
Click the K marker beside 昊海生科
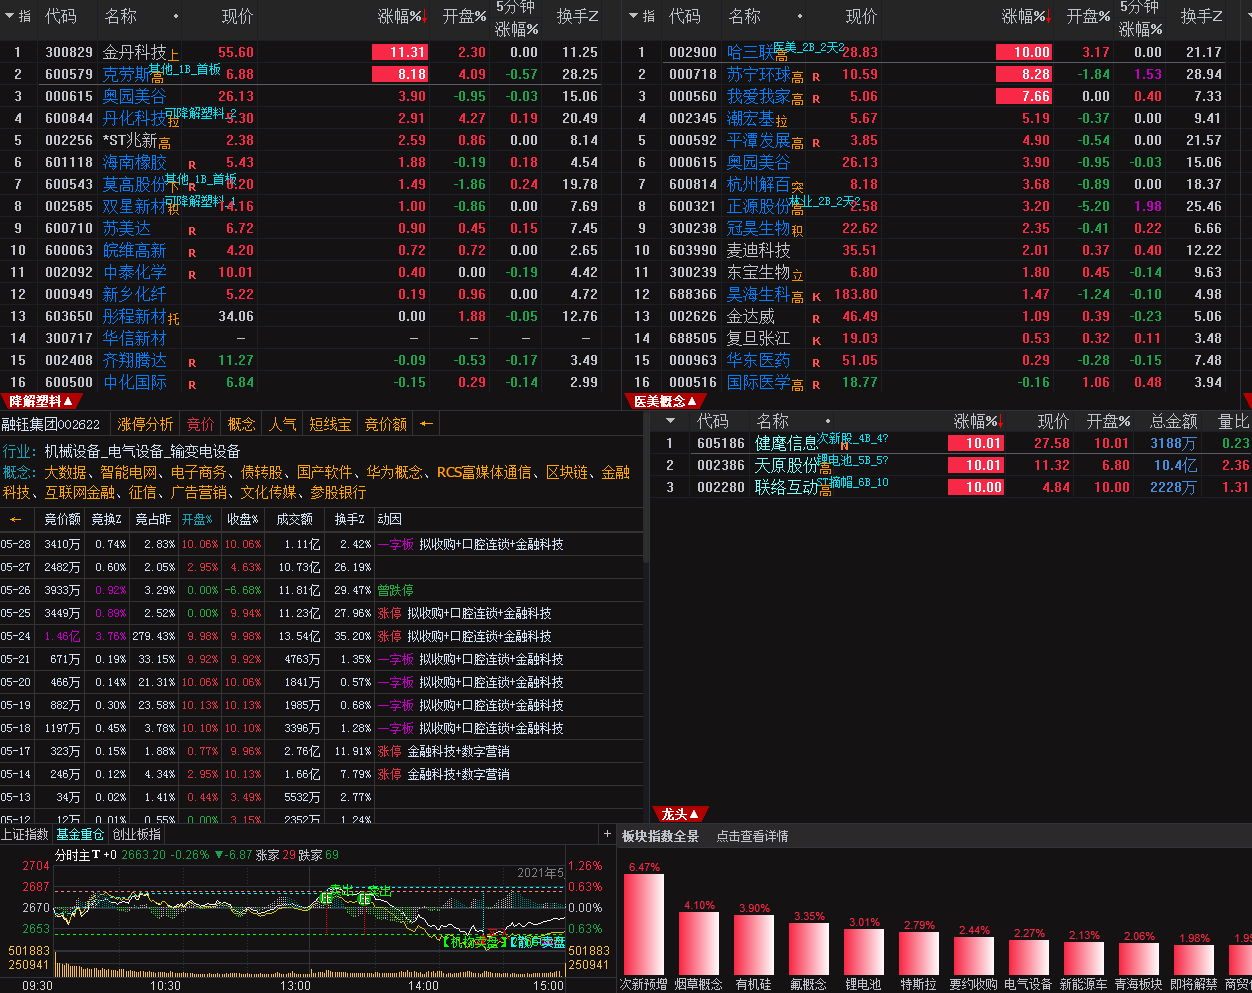816,297
